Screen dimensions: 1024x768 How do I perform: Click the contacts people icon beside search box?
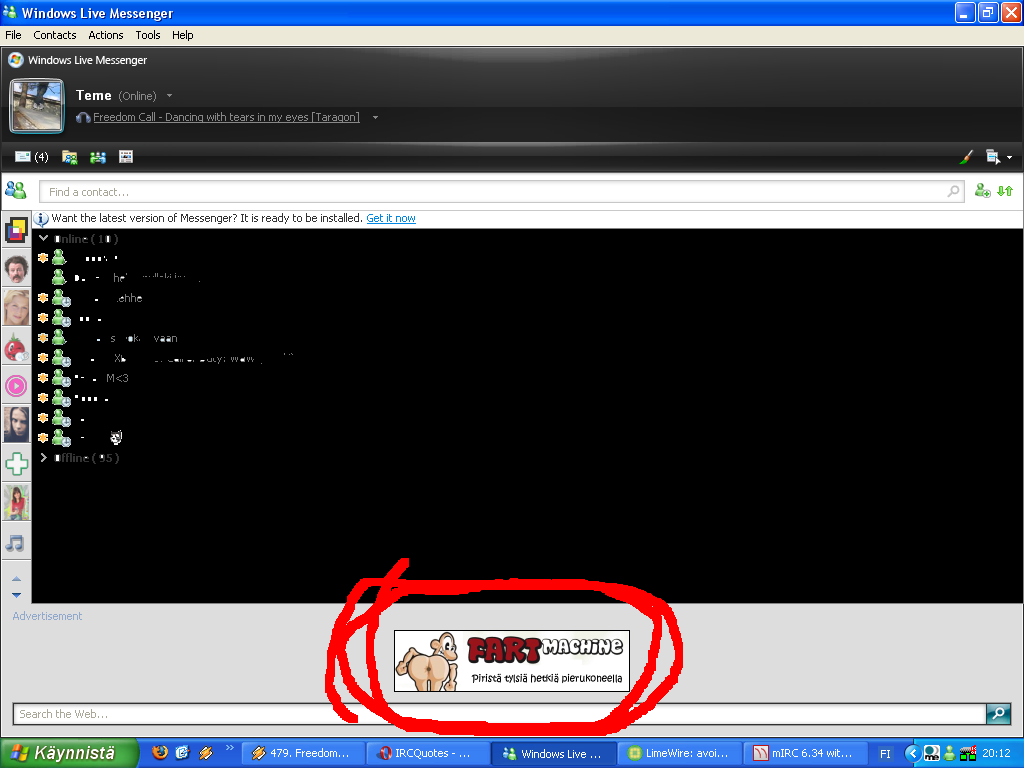point(16,190)
